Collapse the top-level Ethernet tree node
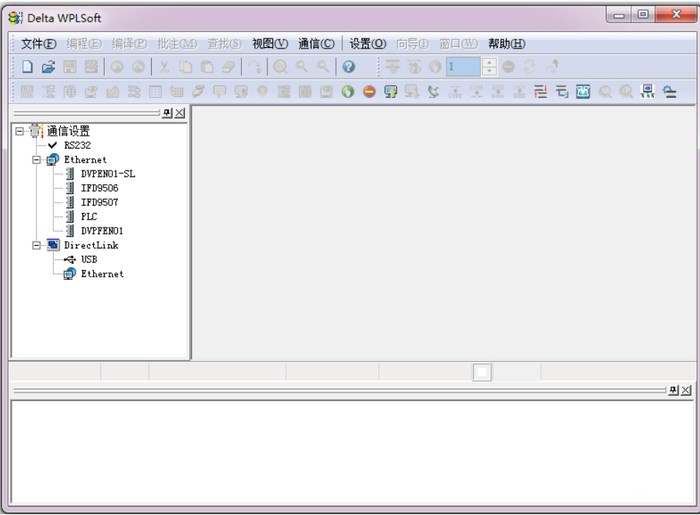 (x=36, y=159)
